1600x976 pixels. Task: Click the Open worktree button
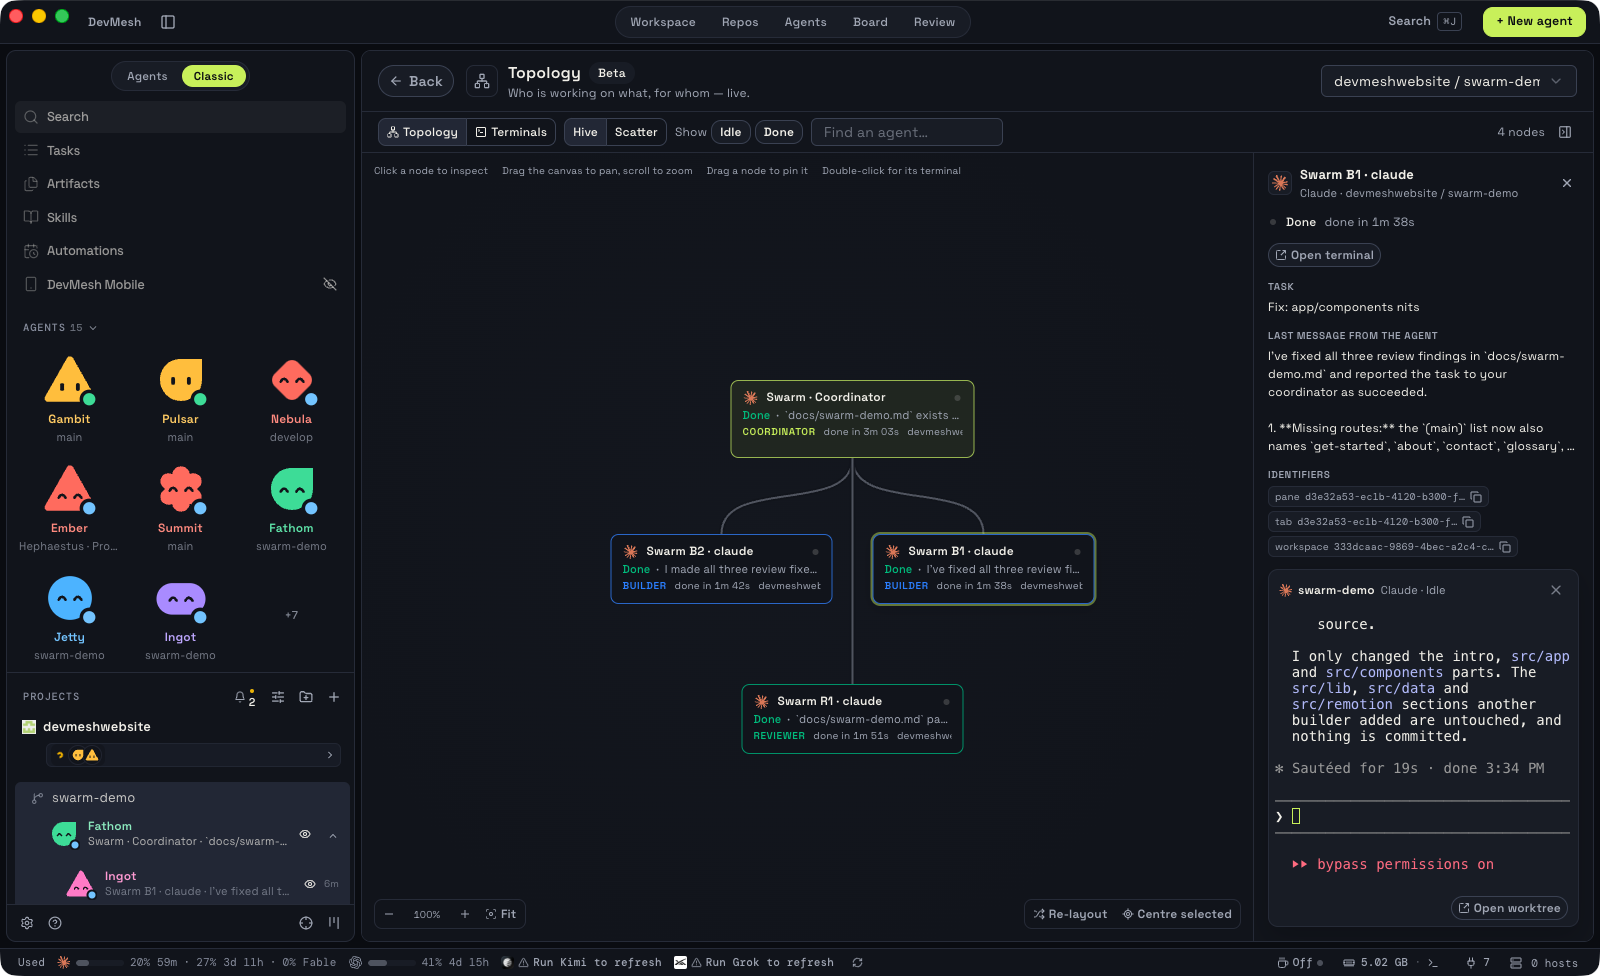click(1509, 908)
